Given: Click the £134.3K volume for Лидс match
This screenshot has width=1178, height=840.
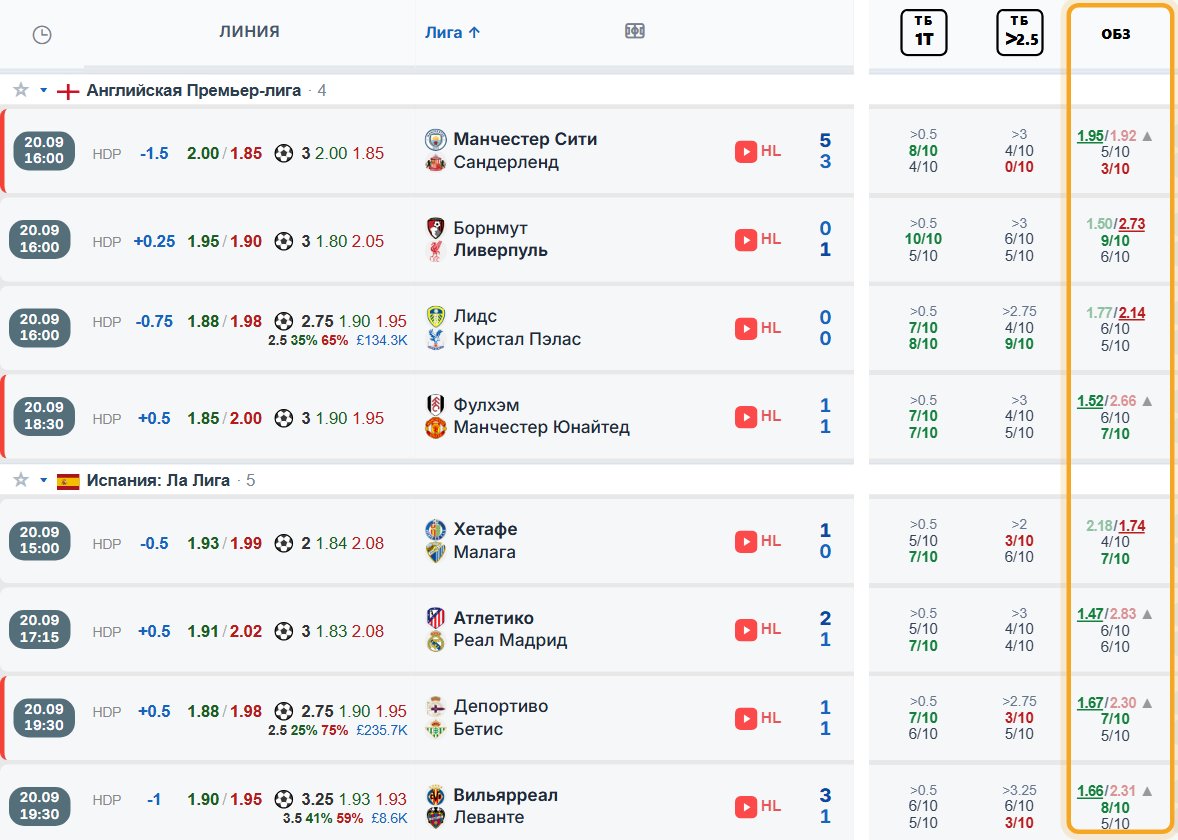Looking at the screenshot, I should coord(382,340).
